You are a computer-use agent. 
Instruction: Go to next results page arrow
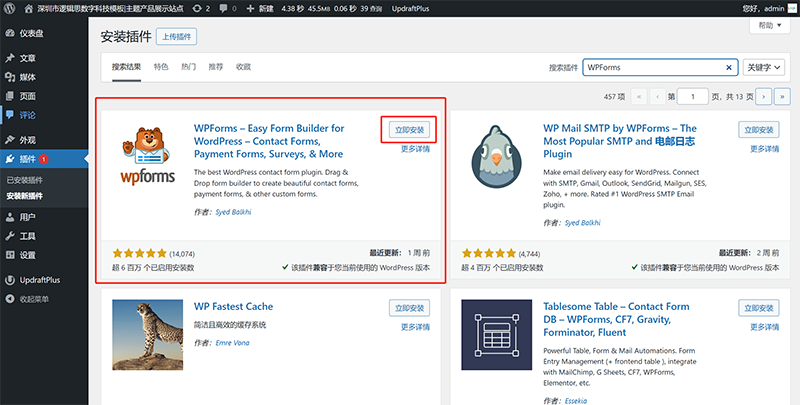coord(763,96)
